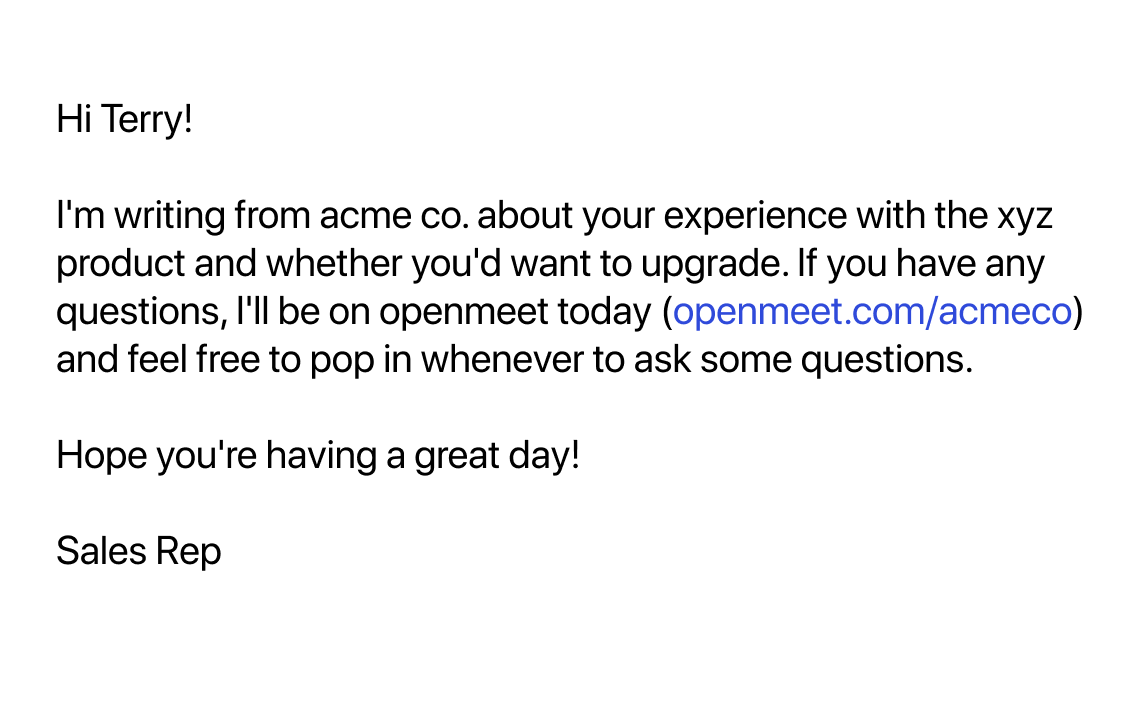Click the "Sales Rep" signature
Screen dimensions: 1132x712
[139, 551]
